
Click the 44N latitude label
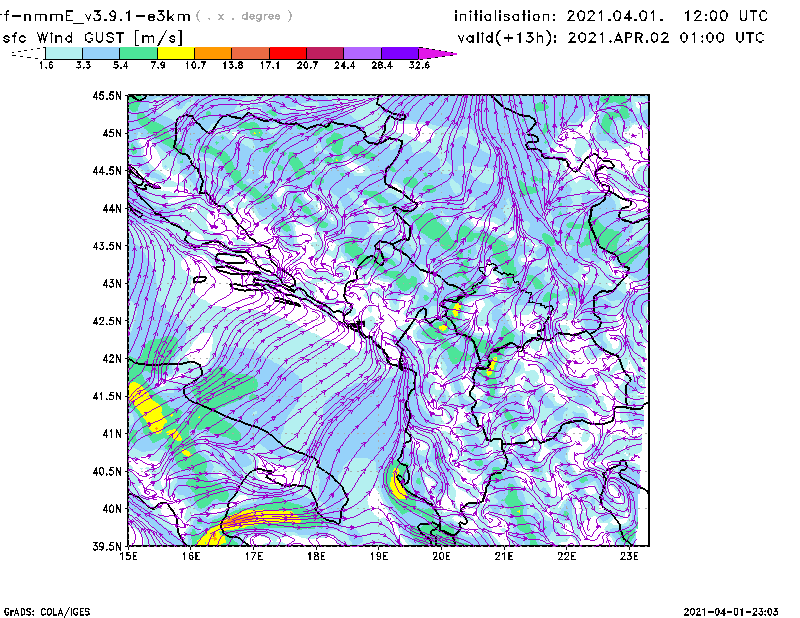point(112,208)
